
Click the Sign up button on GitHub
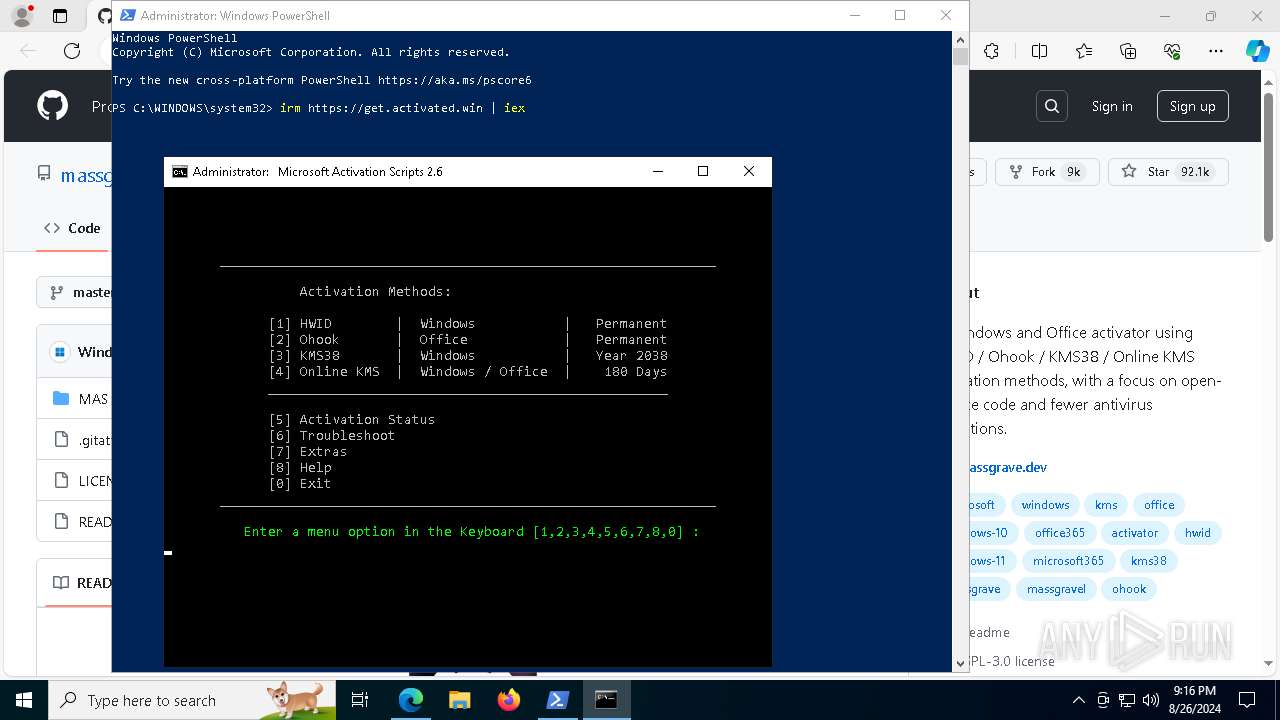[x=1192, y=106]
